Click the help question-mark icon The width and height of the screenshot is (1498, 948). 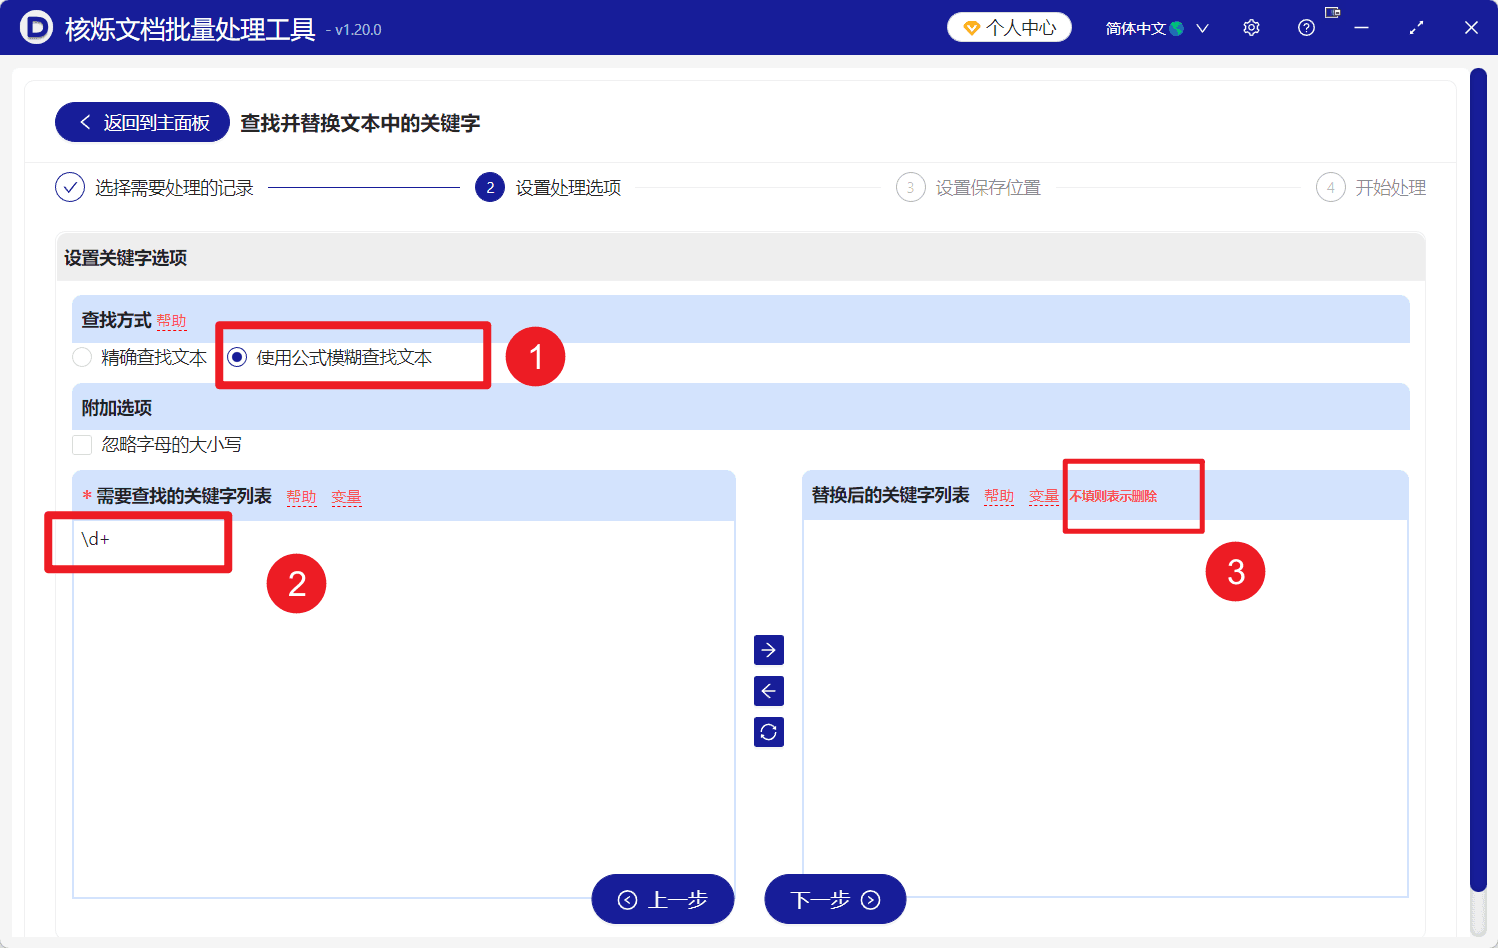1305,27
